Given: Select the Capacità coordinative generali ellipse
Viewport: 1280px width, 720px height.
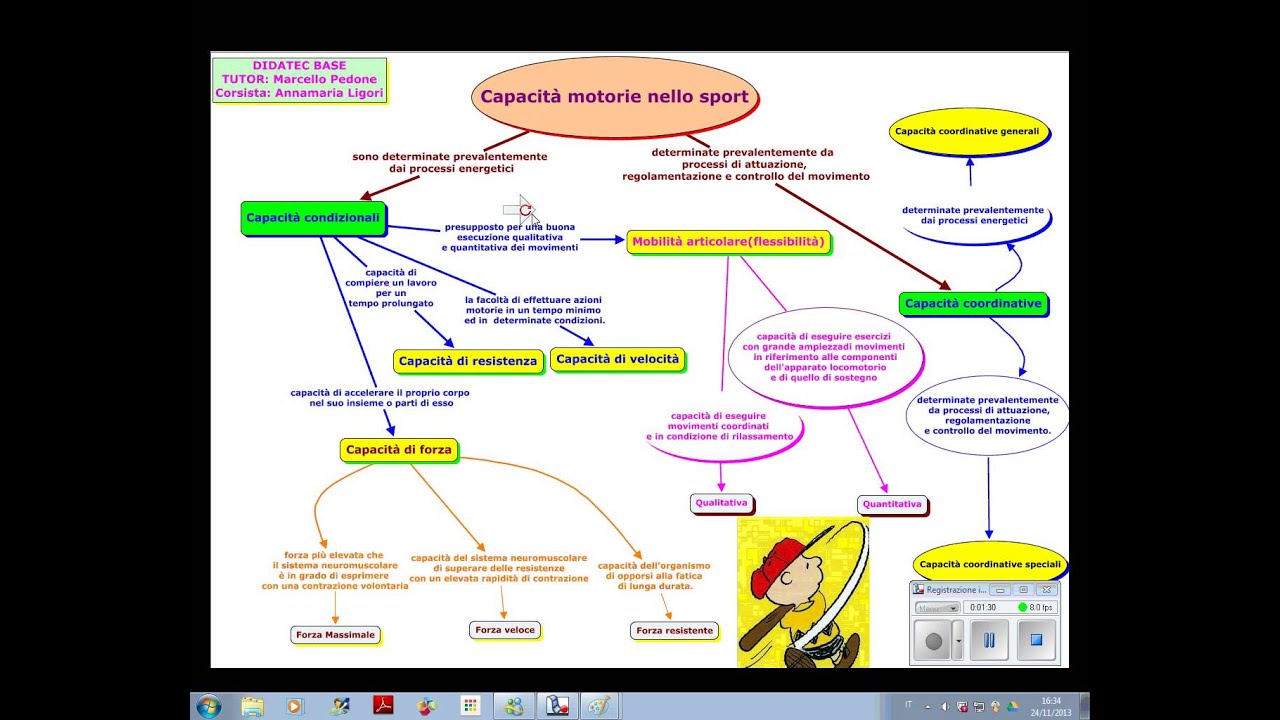Looking at the screenshot, I should (x=968, y=131).
